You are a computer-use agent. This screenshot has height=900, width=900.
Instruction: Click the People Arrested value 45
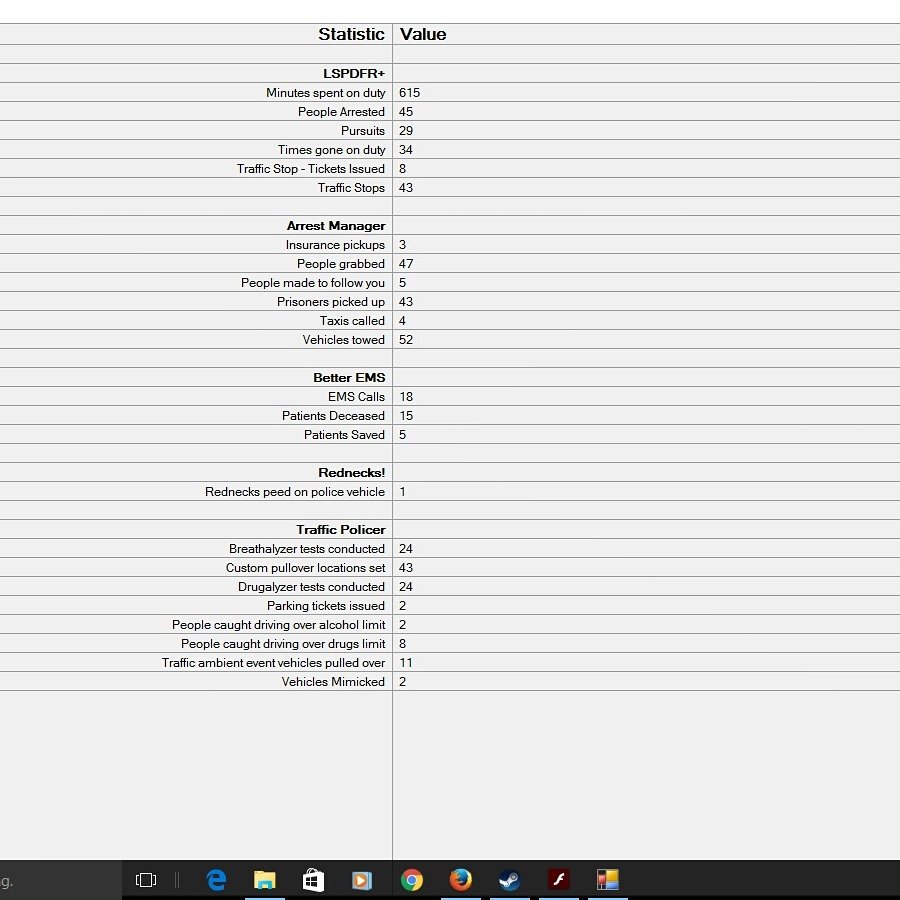tap(406, 112)
